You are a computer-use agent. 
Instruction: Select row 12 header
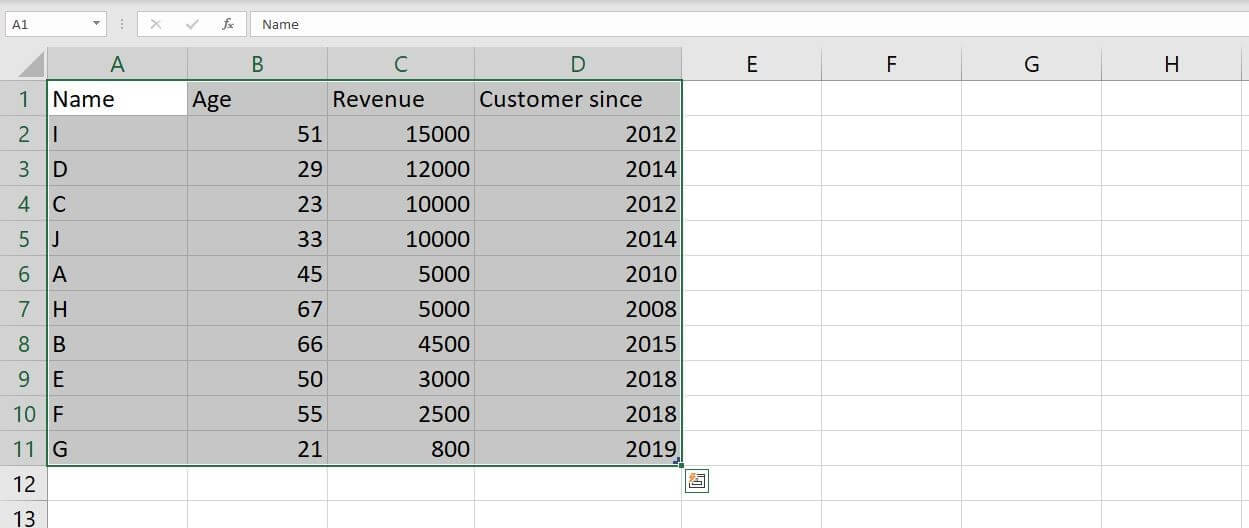tap(23, 484)
